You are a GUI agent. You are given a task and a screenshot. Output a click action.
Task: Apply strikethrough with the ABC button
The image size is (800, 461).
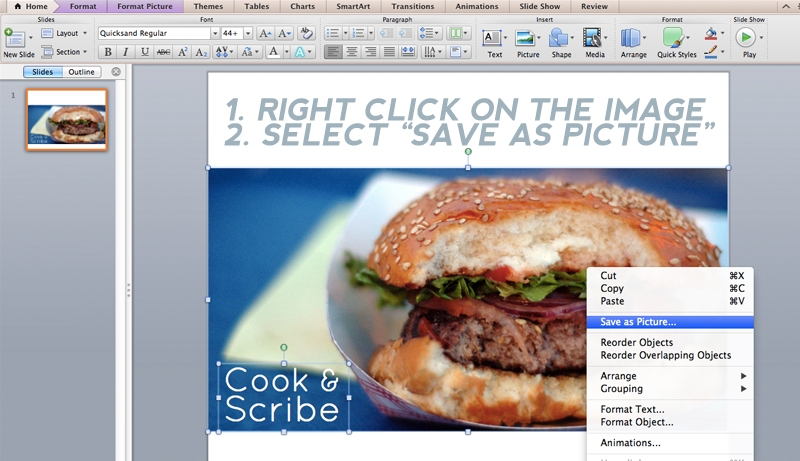click(x=163, y=52)
